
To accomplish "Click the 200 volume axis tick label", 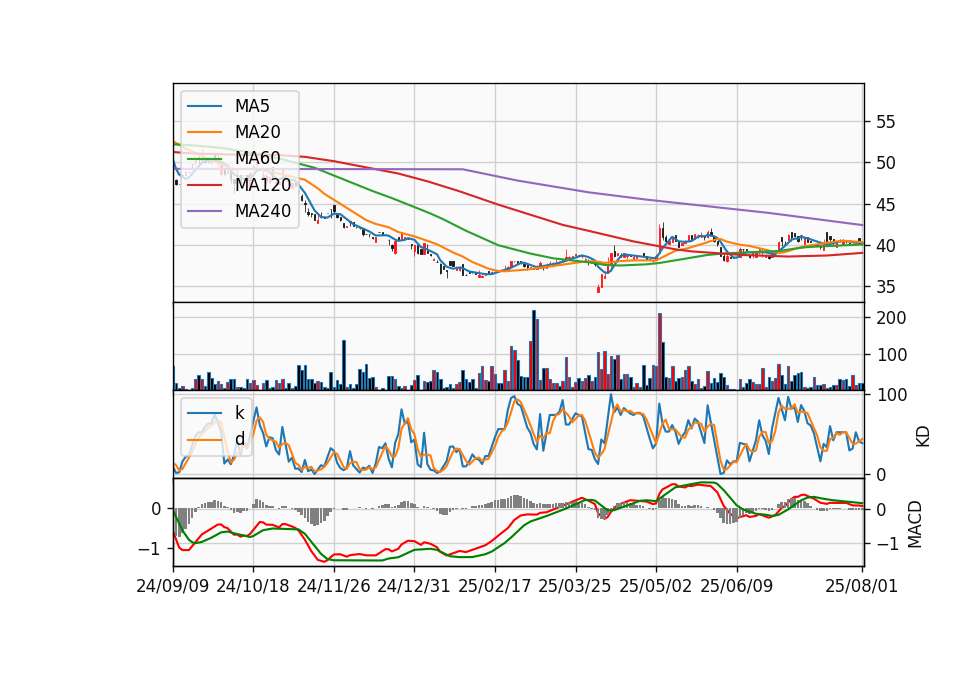I will coord(891,318).
